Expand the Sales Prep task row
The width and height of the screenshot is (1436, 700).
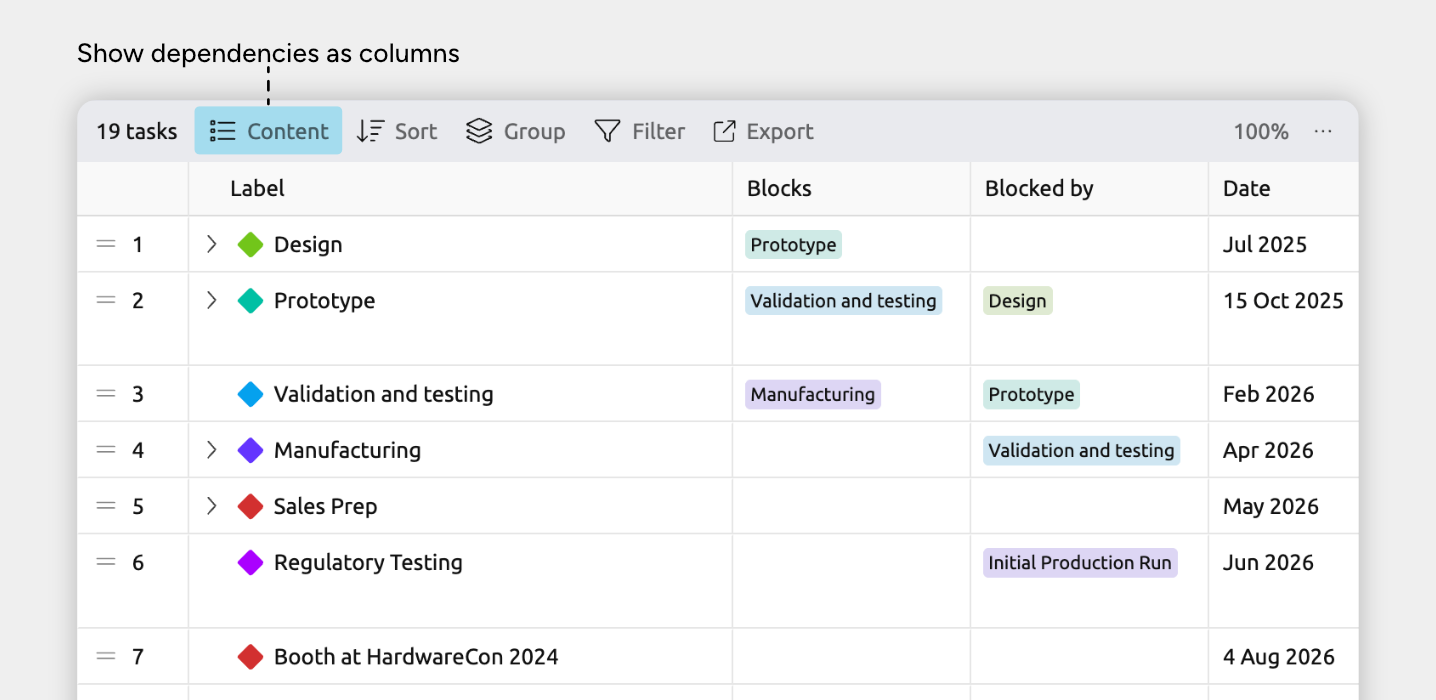coord(211,506)
